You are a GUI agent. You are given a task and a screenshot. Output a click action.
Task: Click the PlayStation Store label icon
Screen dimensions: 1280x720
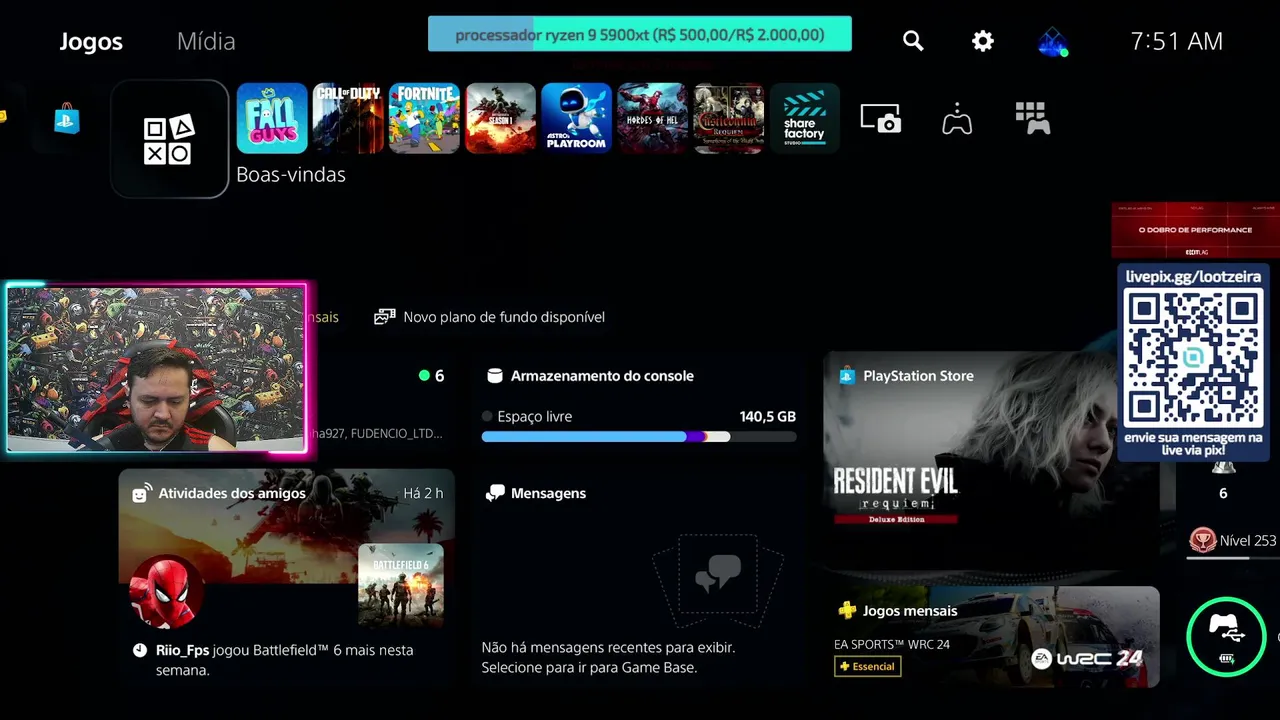pos(847,376)
